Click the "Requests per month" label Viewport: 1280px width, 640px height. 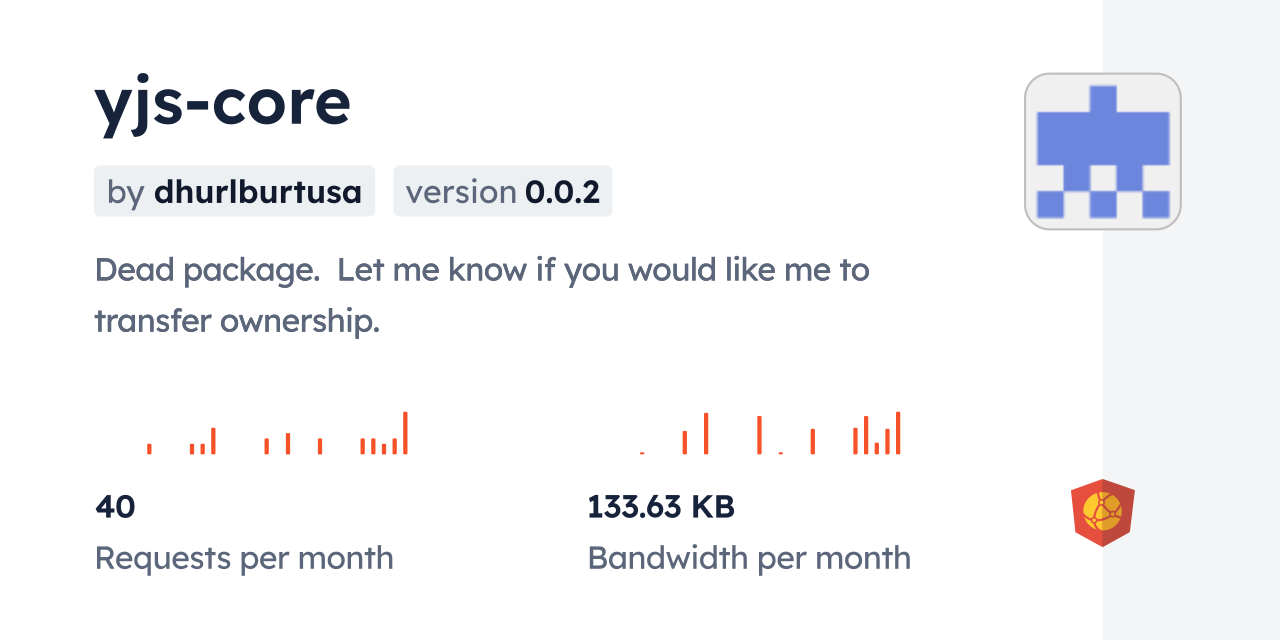tap(244, 558)
